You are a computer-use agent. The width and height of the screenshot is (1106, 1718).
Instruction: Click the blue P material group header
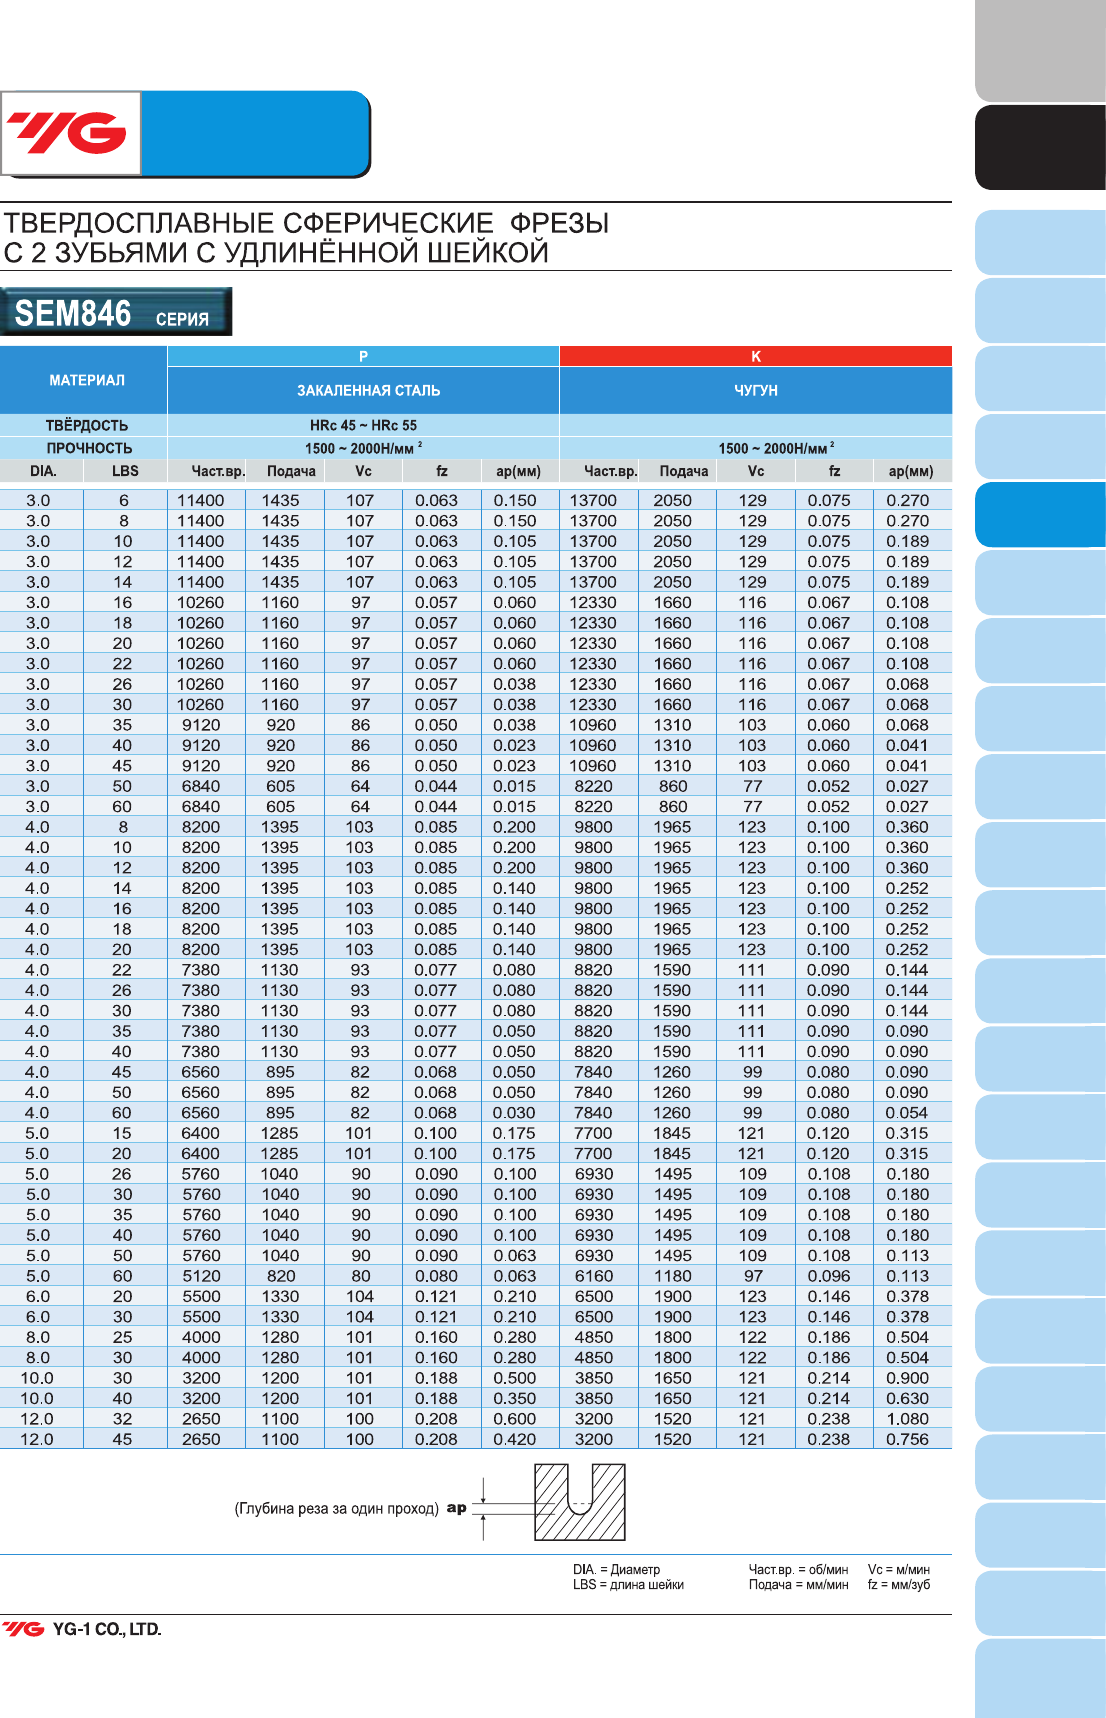click(363, 356)
